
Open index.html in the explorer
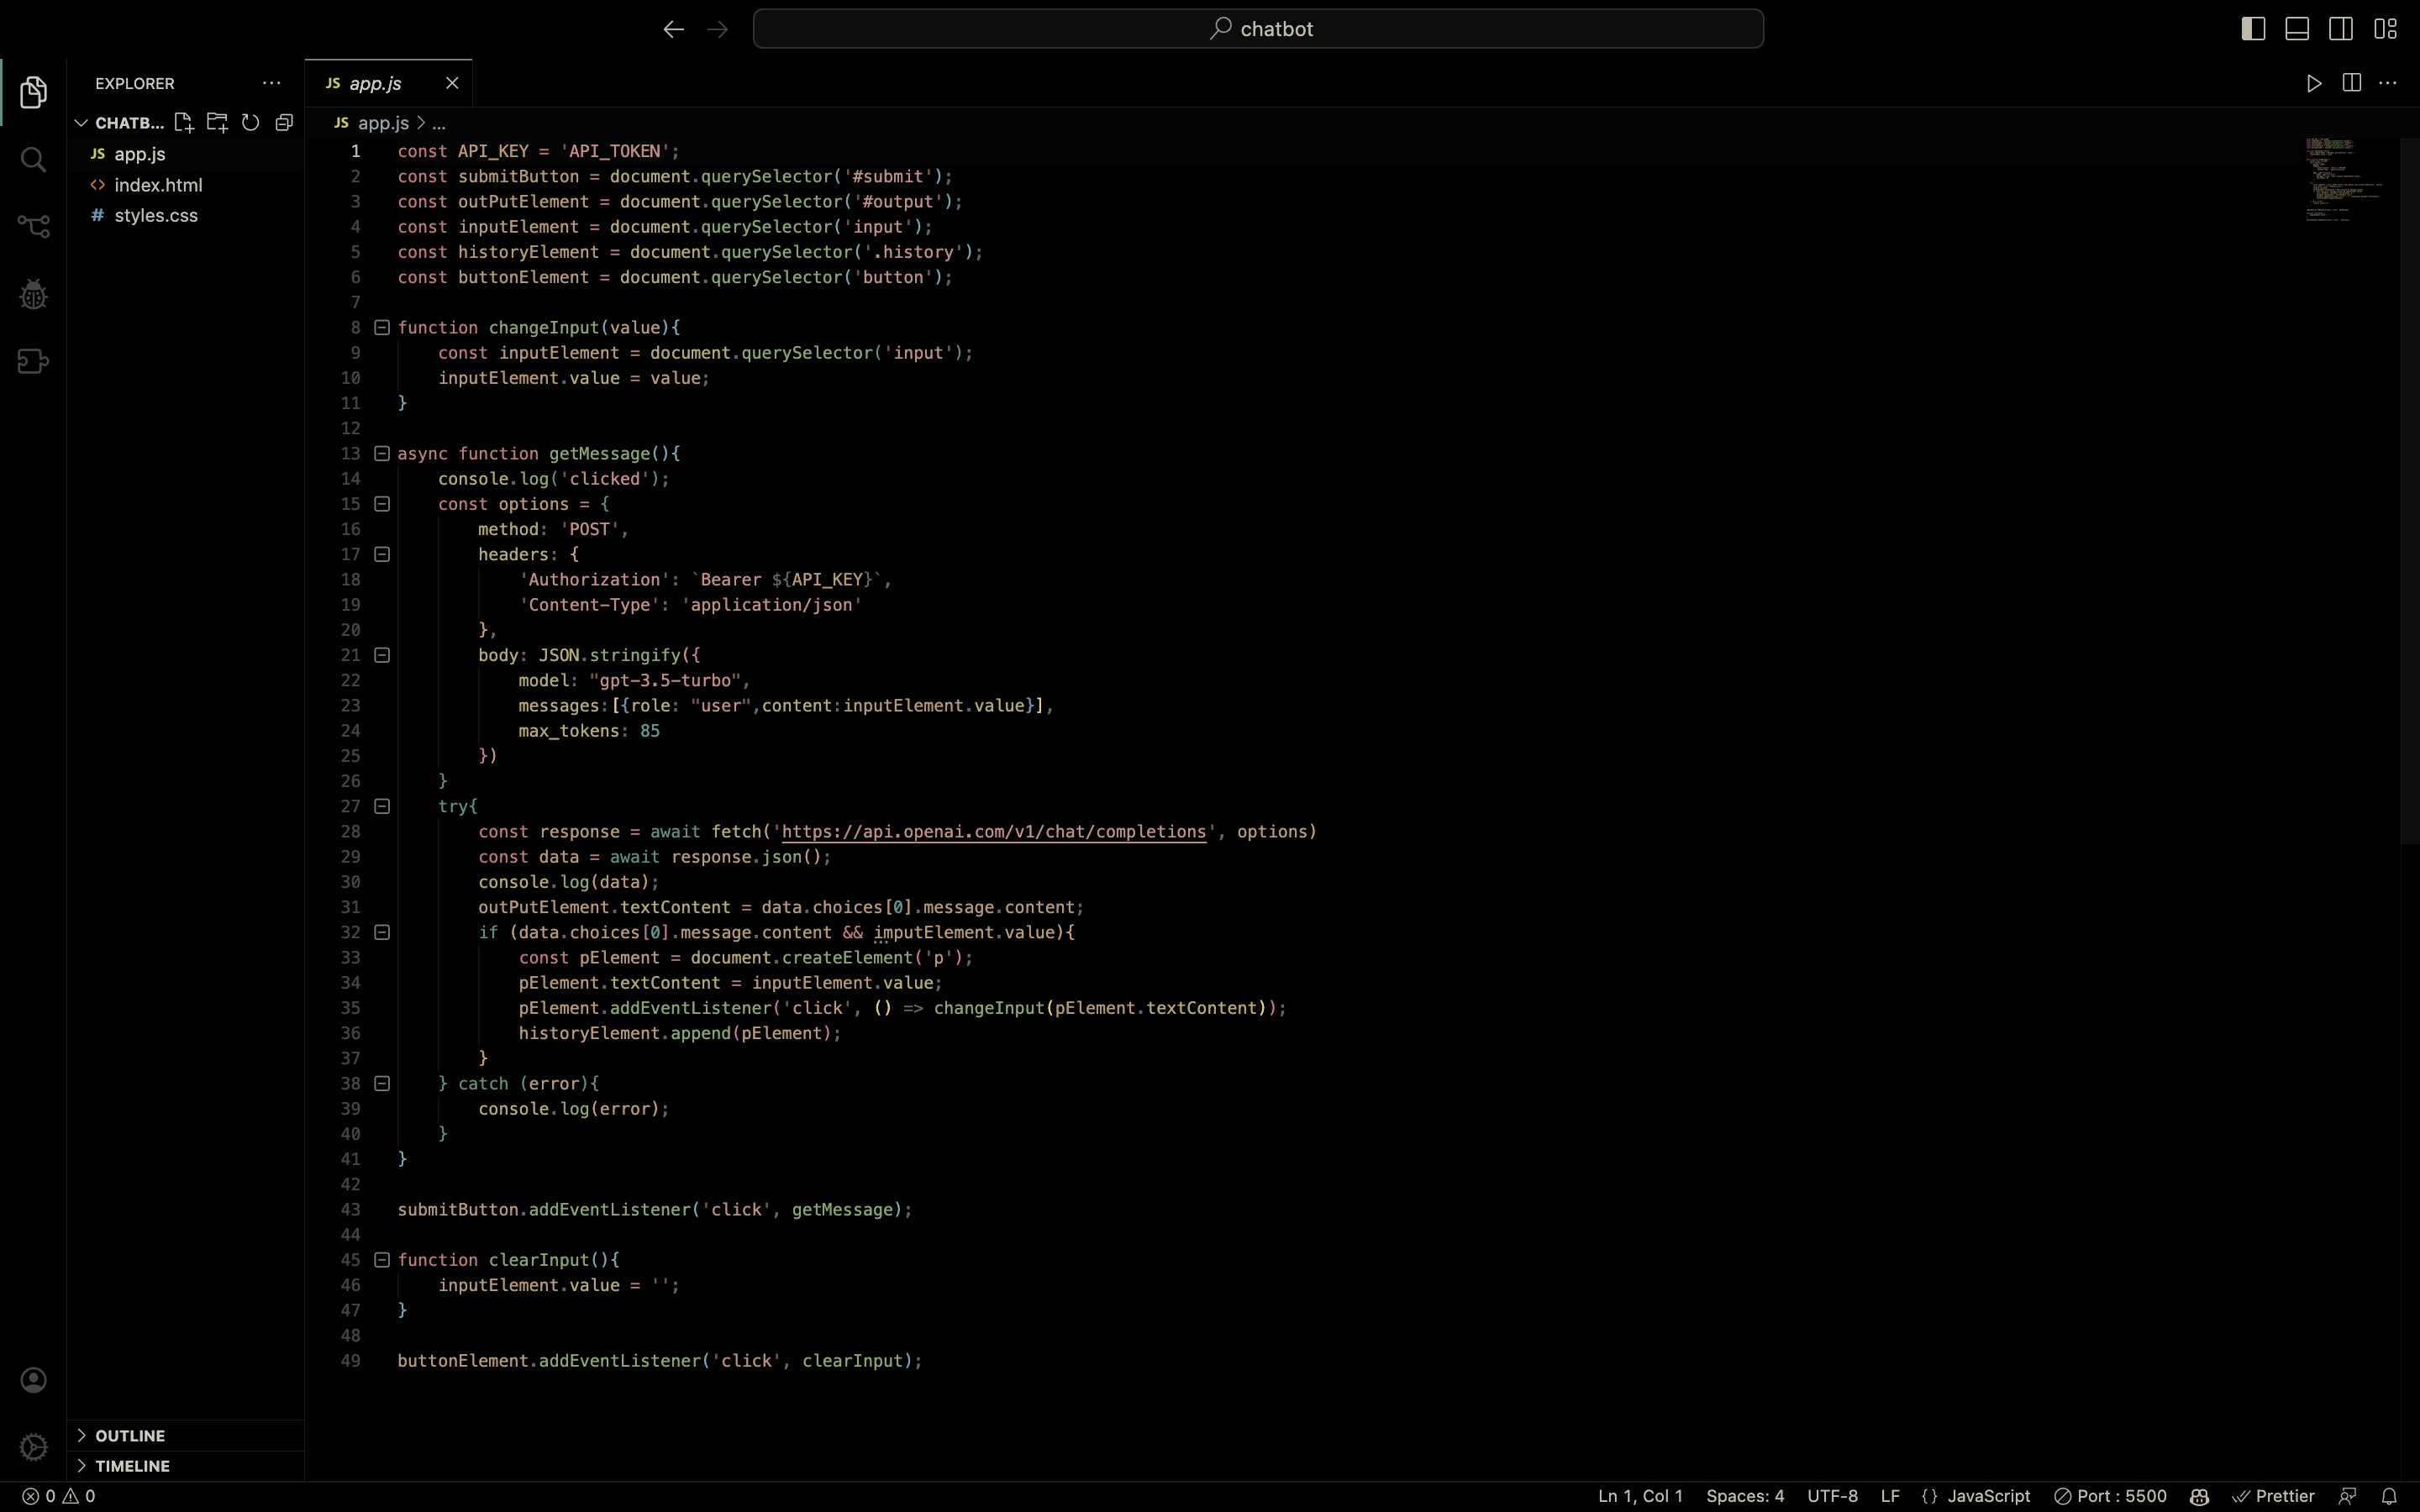tap(158, 185)
